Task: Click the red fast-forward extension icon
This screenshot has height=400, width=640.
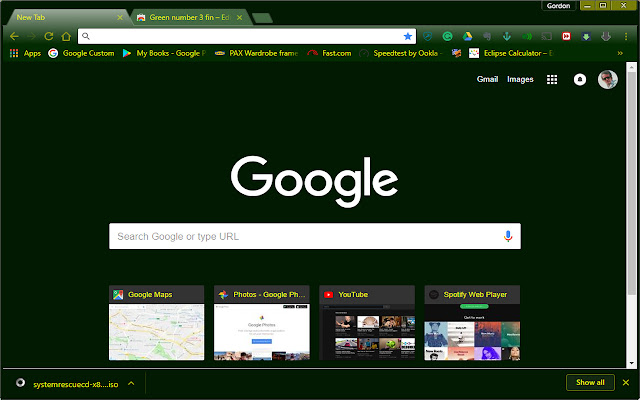Action: coord(566,36)
